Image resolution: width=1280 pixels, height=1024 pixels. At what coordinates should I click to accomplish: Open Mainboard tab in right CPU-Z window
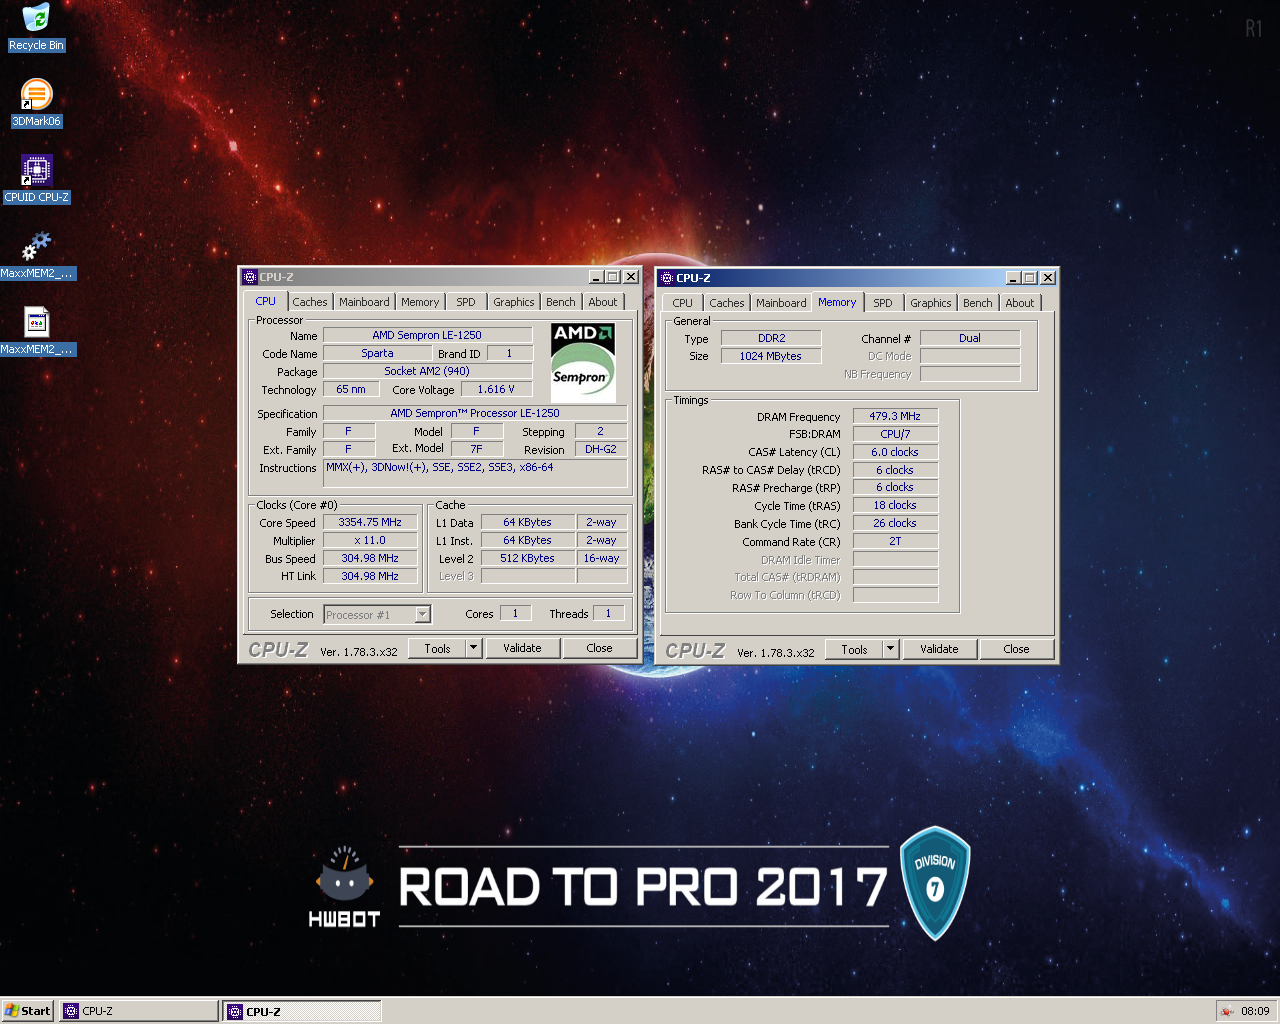point(781,303)
